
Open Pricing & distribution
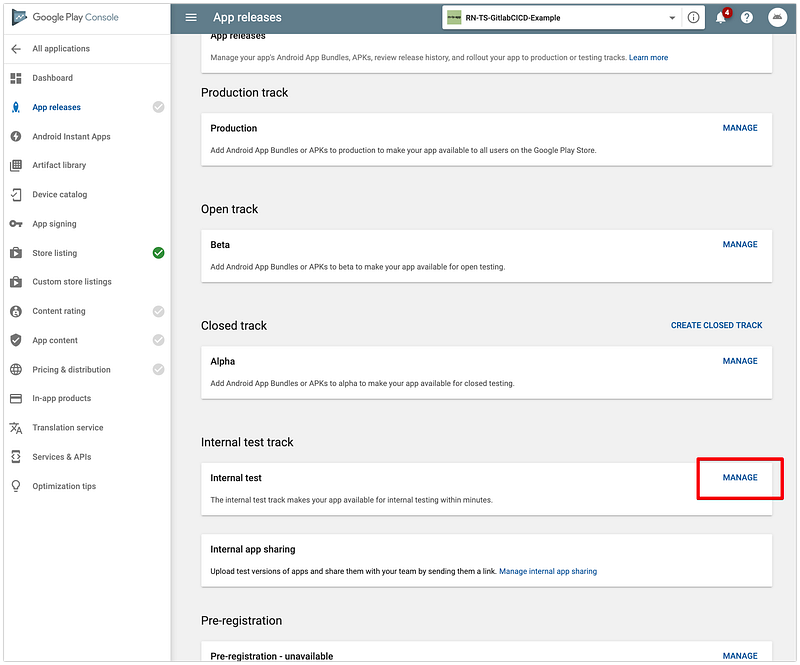tap(71, 370)
